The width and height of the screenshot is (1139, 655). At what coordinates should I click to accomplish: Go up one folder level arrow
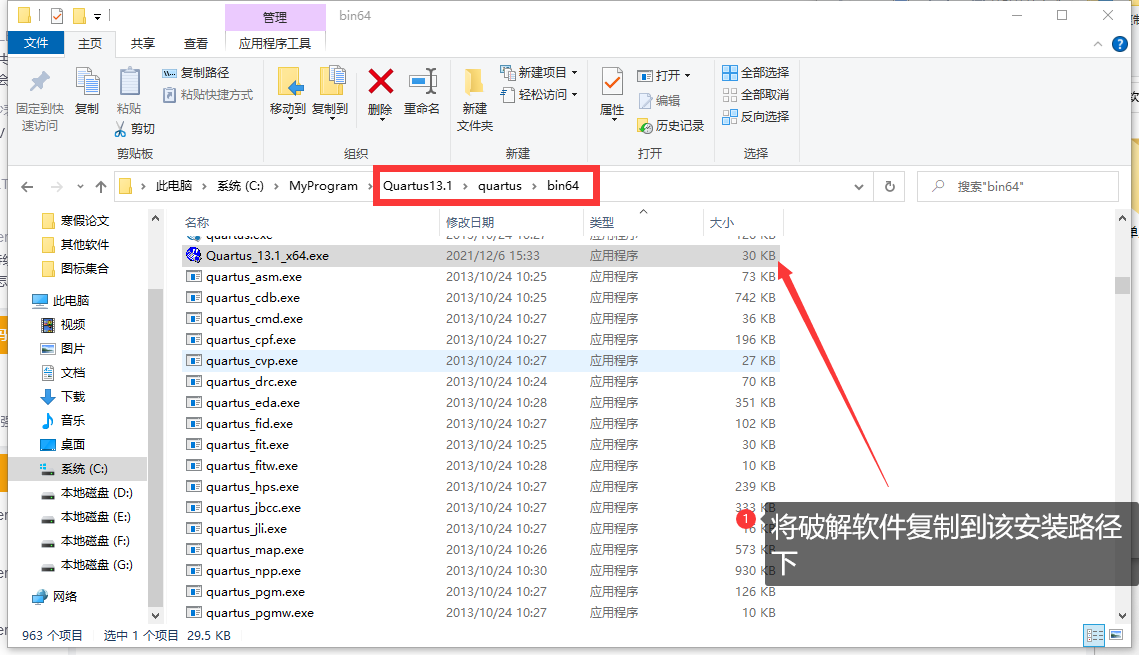101,187
